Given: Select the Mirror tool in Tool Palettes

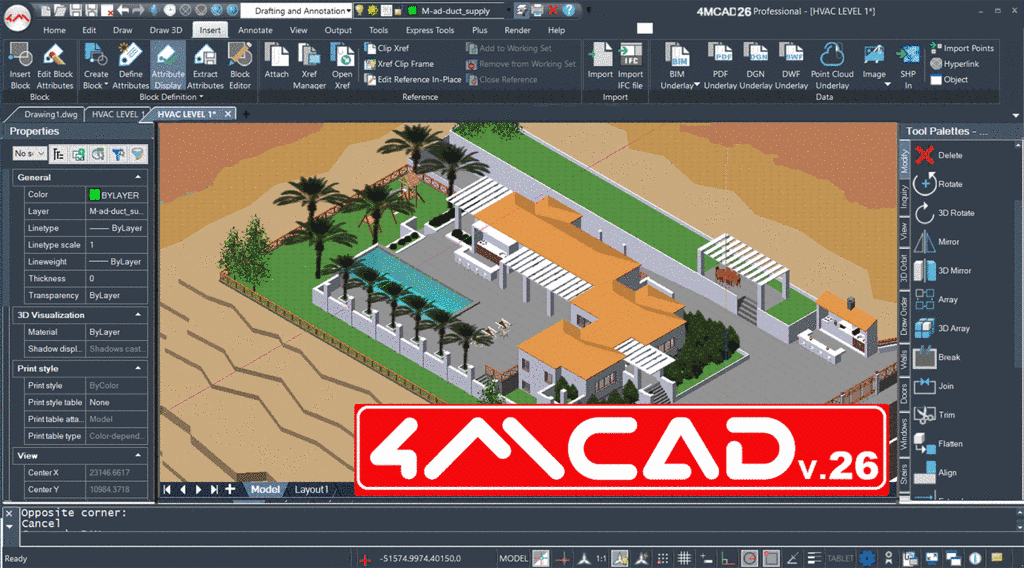Looking at the screenshot, I should tap(925, 242).
